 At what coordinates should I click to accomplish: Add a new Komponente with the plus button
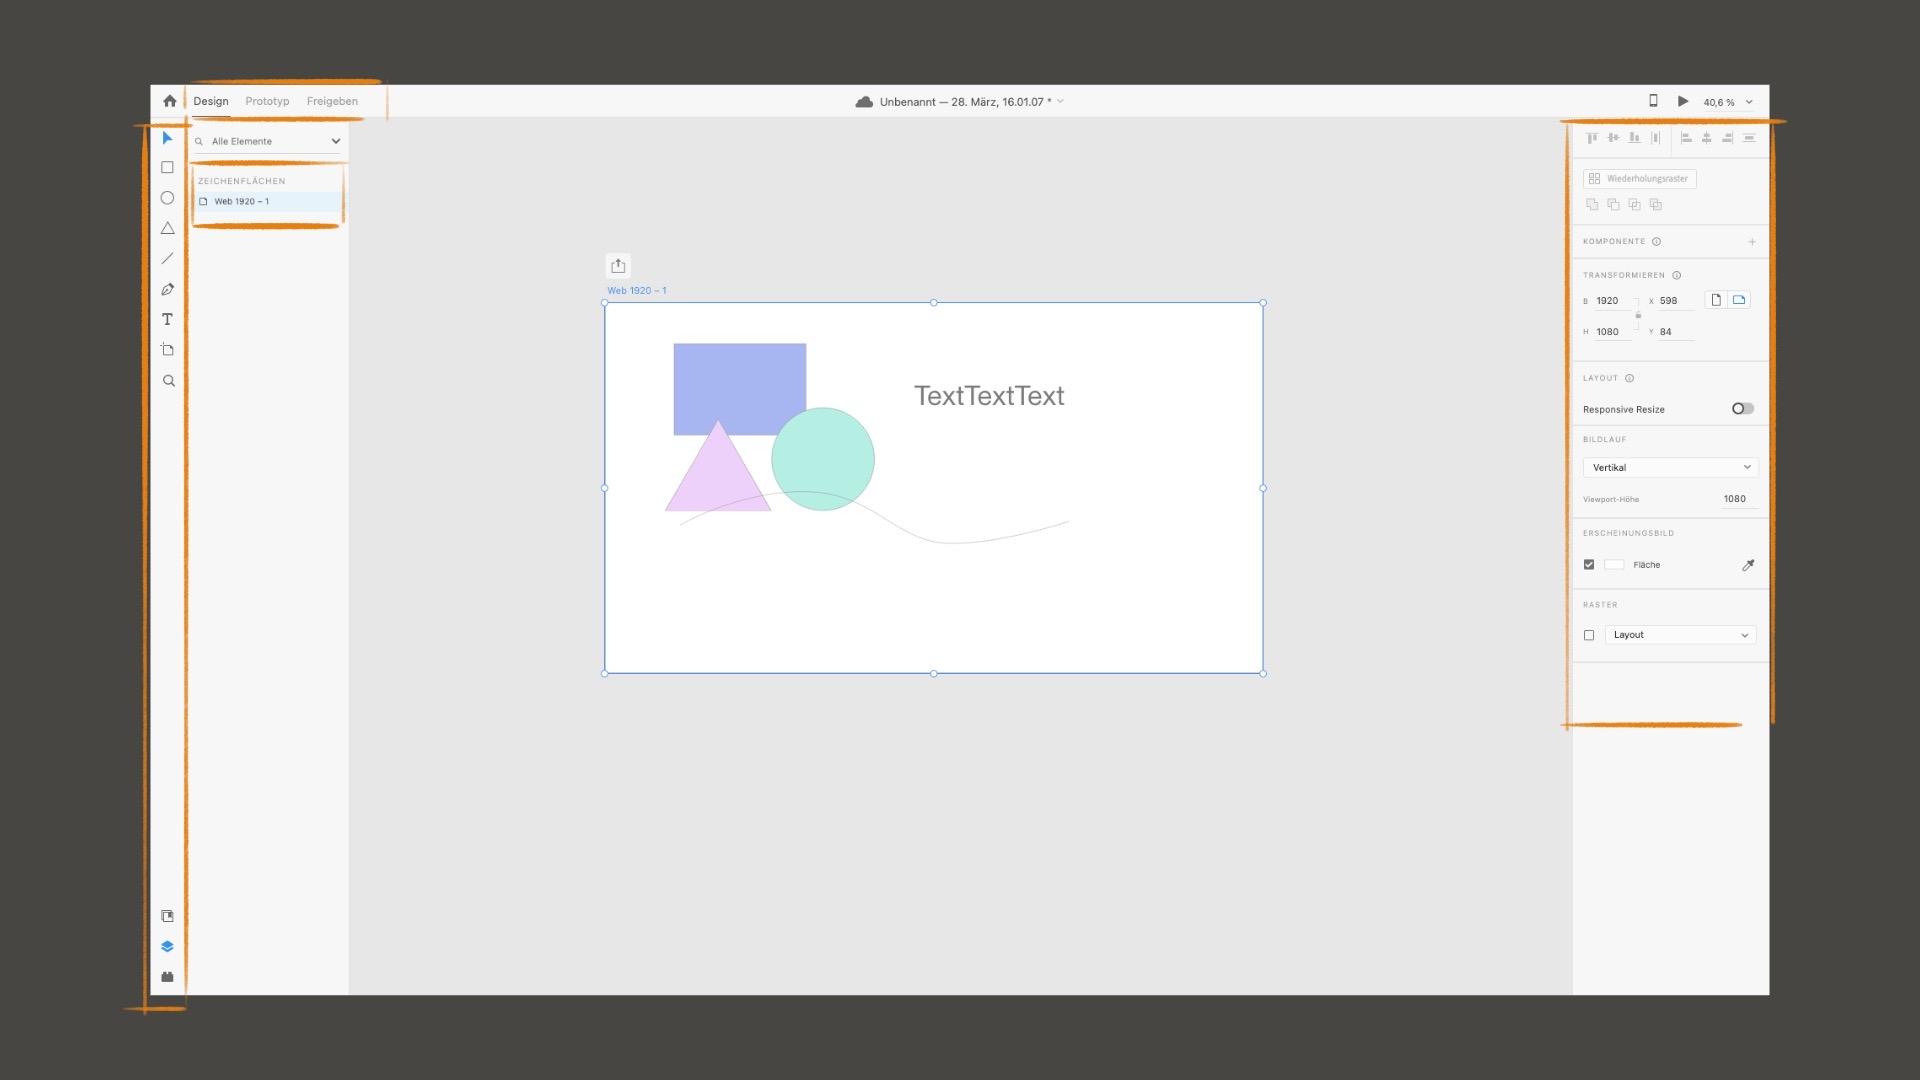point(1752,241)
